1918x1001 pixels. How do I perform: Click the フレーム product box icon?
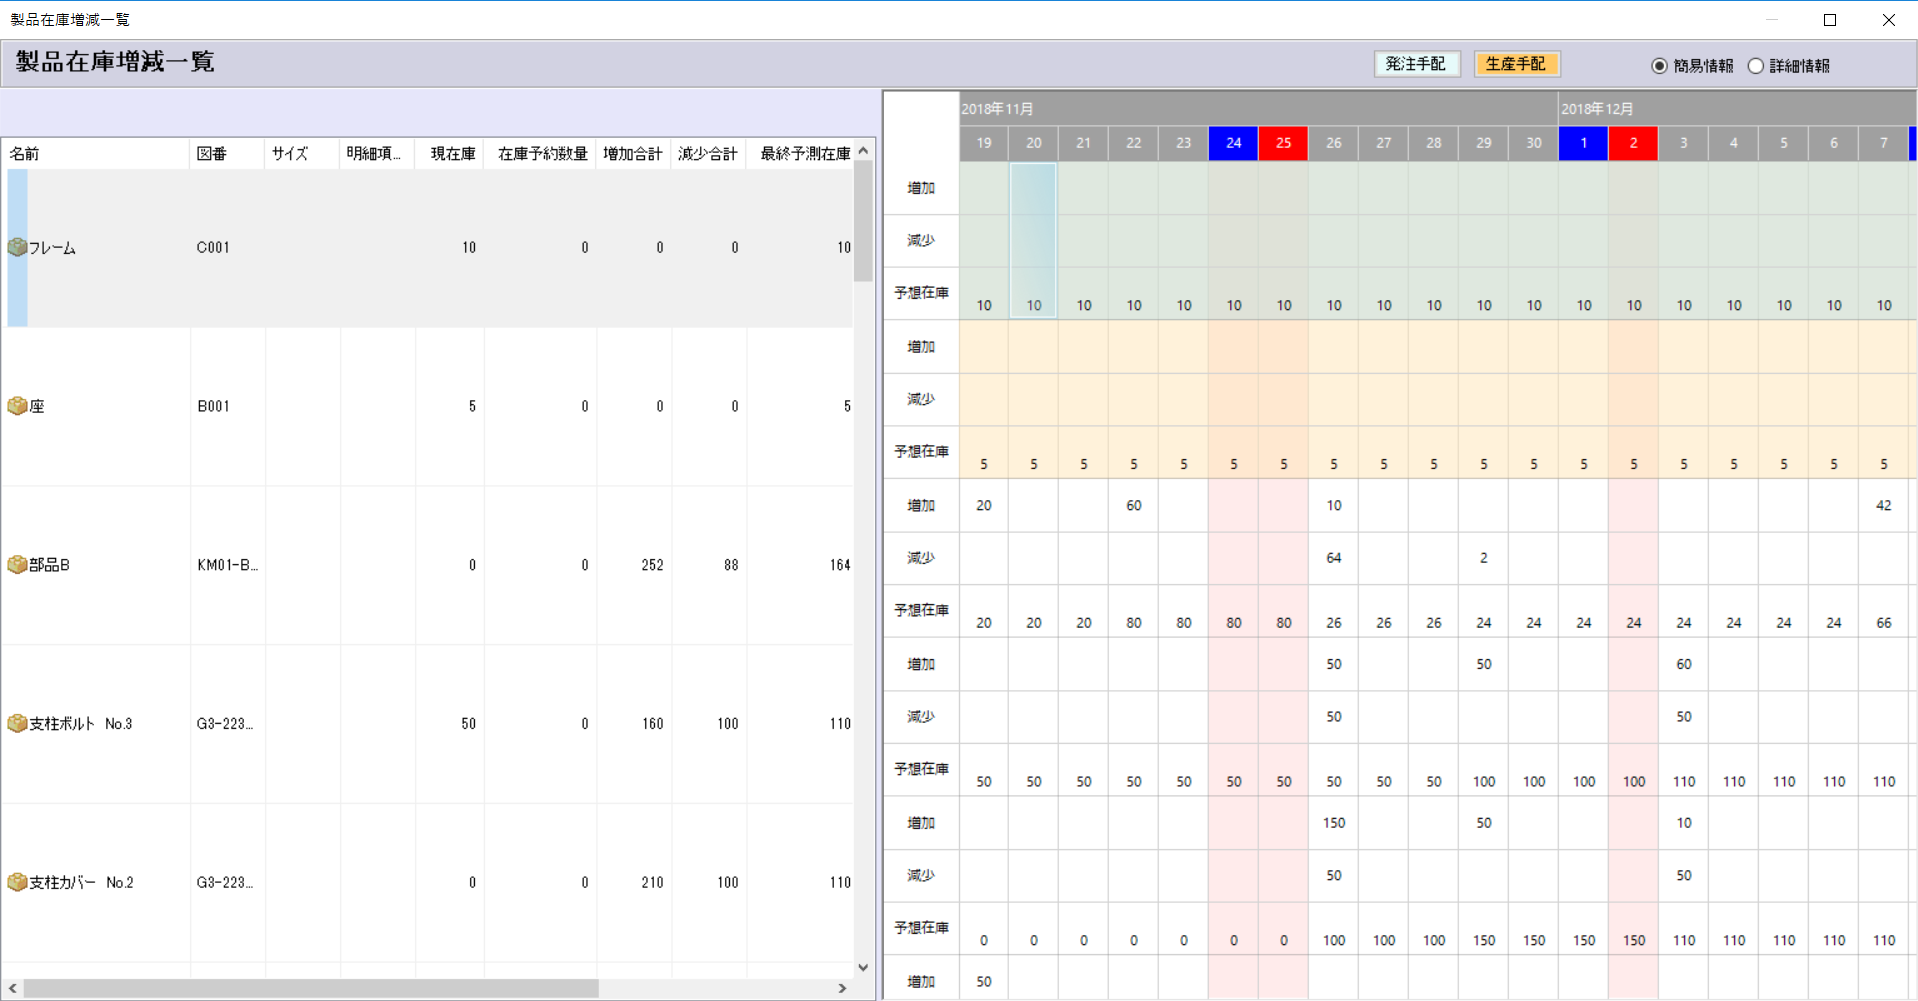[x=17, y=247]
